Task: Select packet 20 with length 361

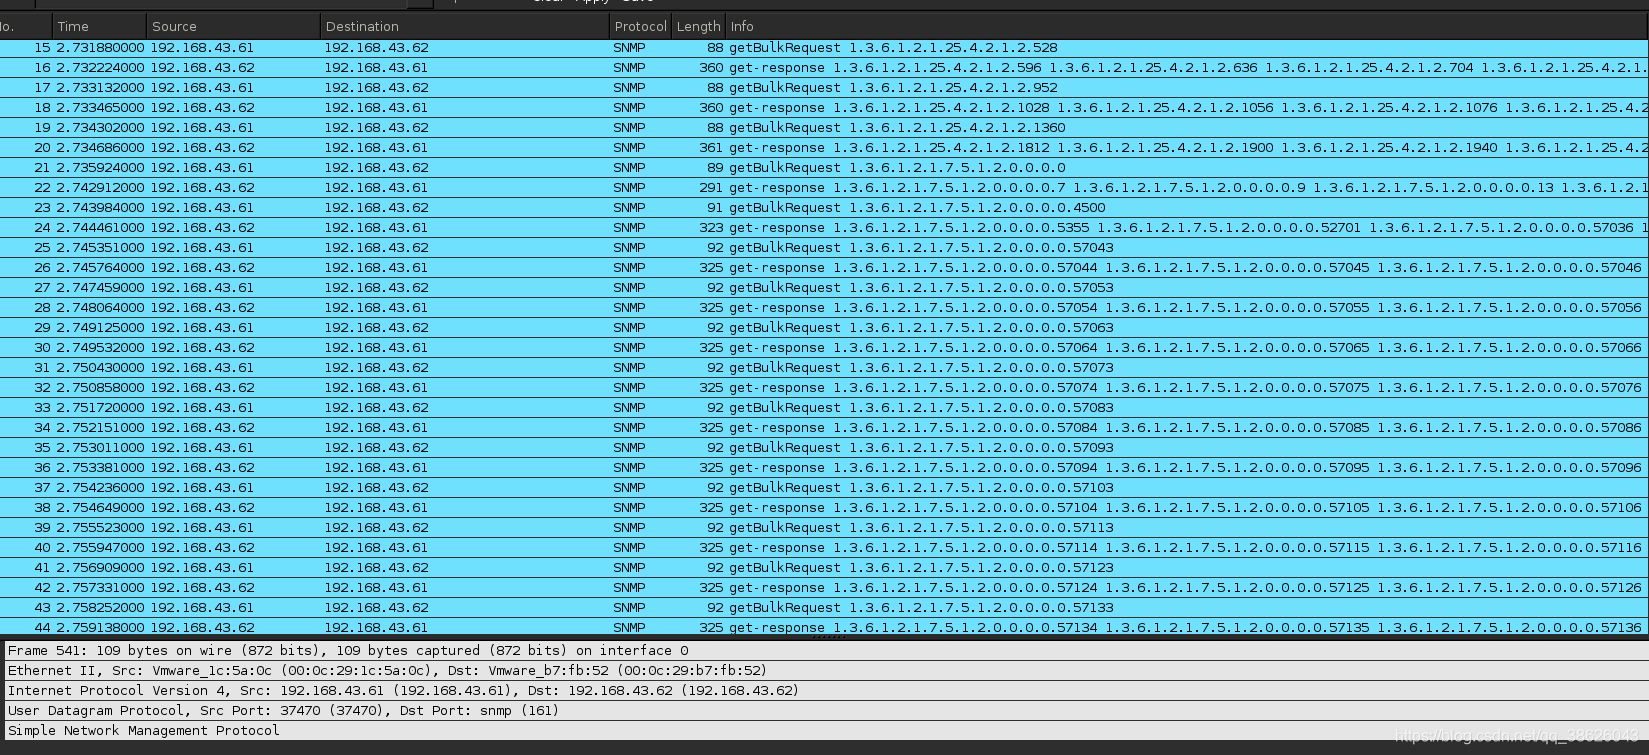Action: point(824,148)
